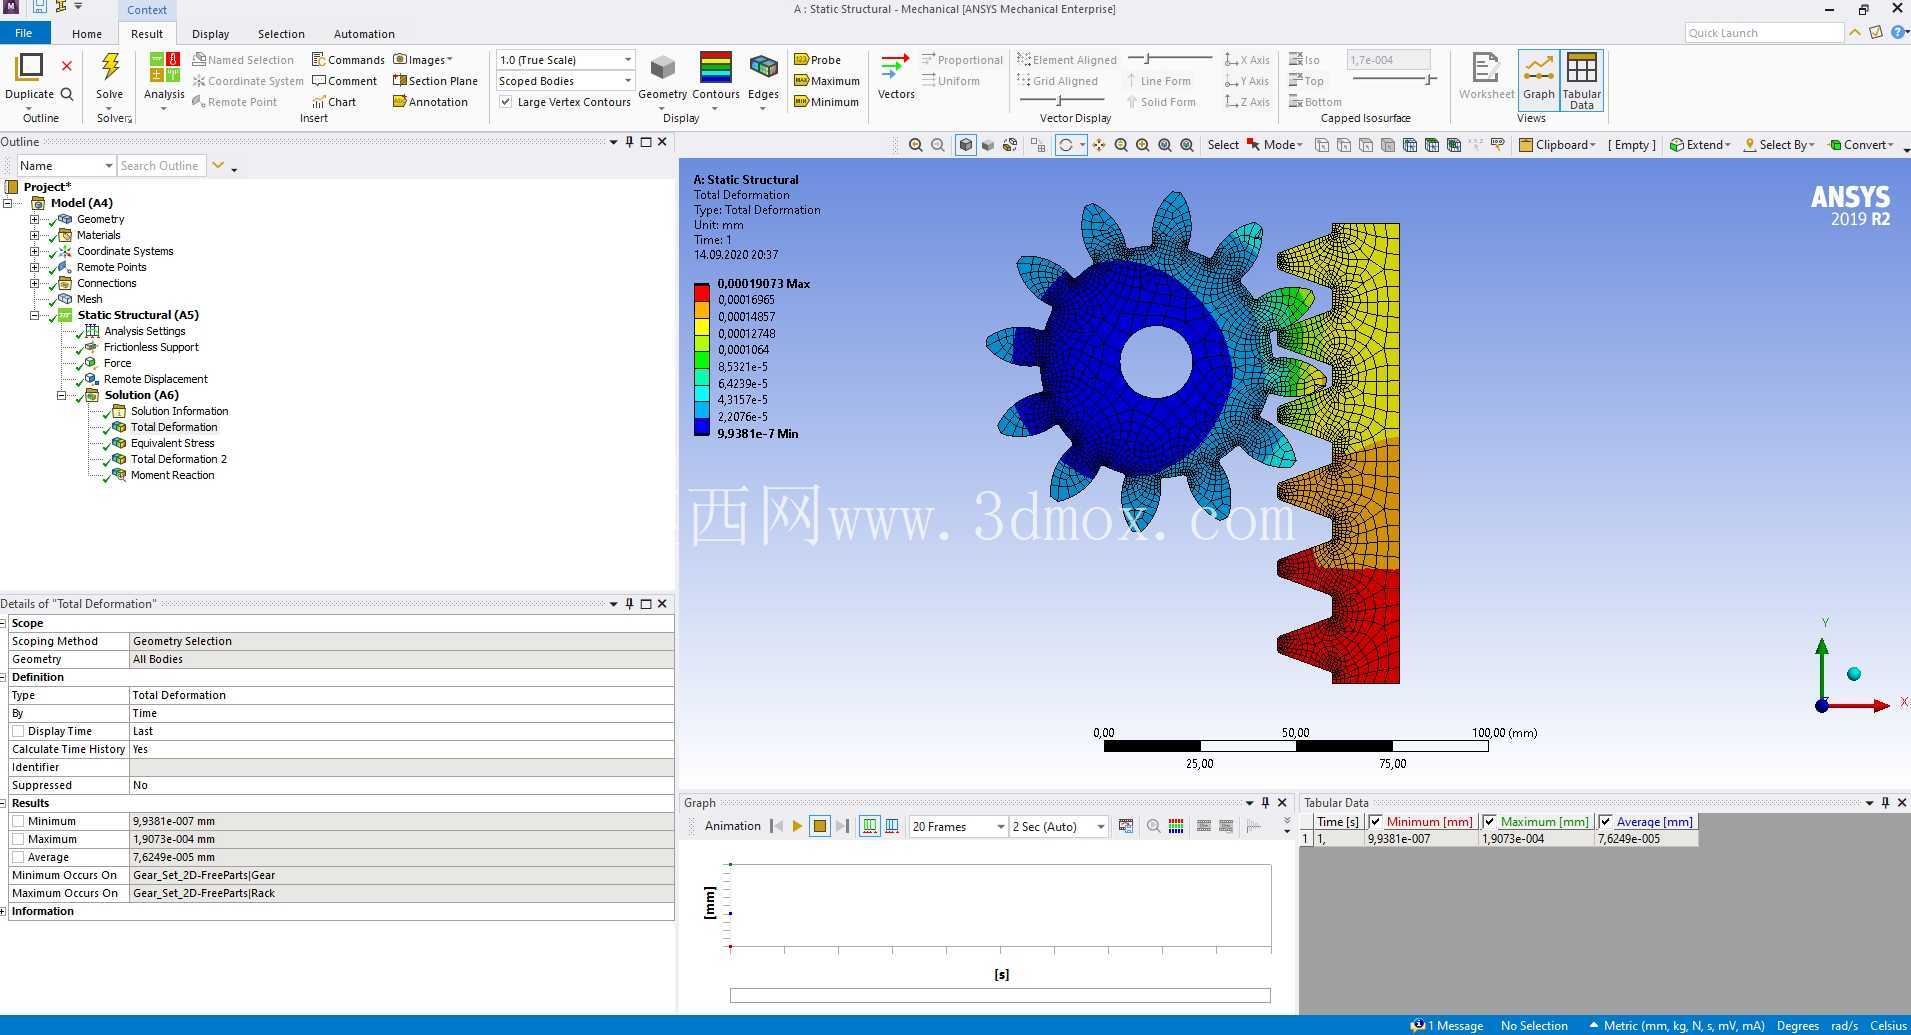Open the 20 Frames dropdown
Image resolution: width=1911 pixels, height=1035 pixels.
click(957, 826)
